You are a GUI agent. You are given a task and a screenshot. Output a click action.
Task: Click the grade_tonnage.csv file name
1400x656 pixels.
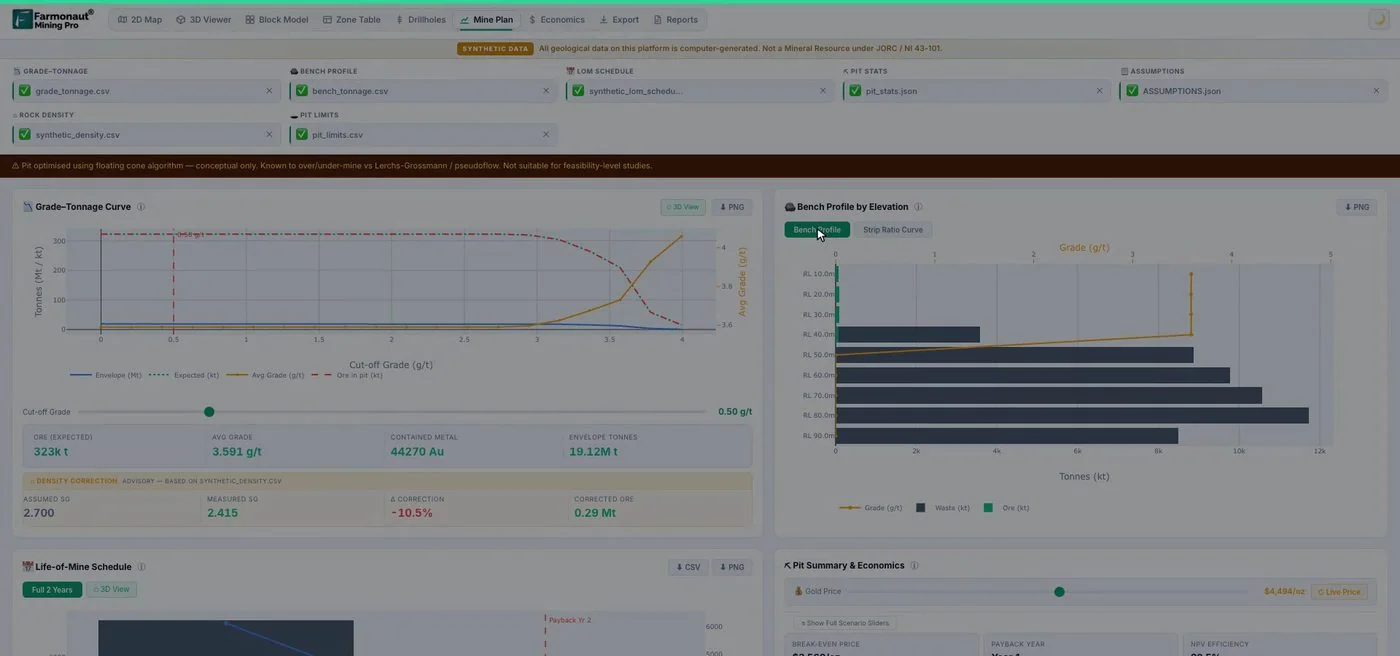click(x=72, y=91)
